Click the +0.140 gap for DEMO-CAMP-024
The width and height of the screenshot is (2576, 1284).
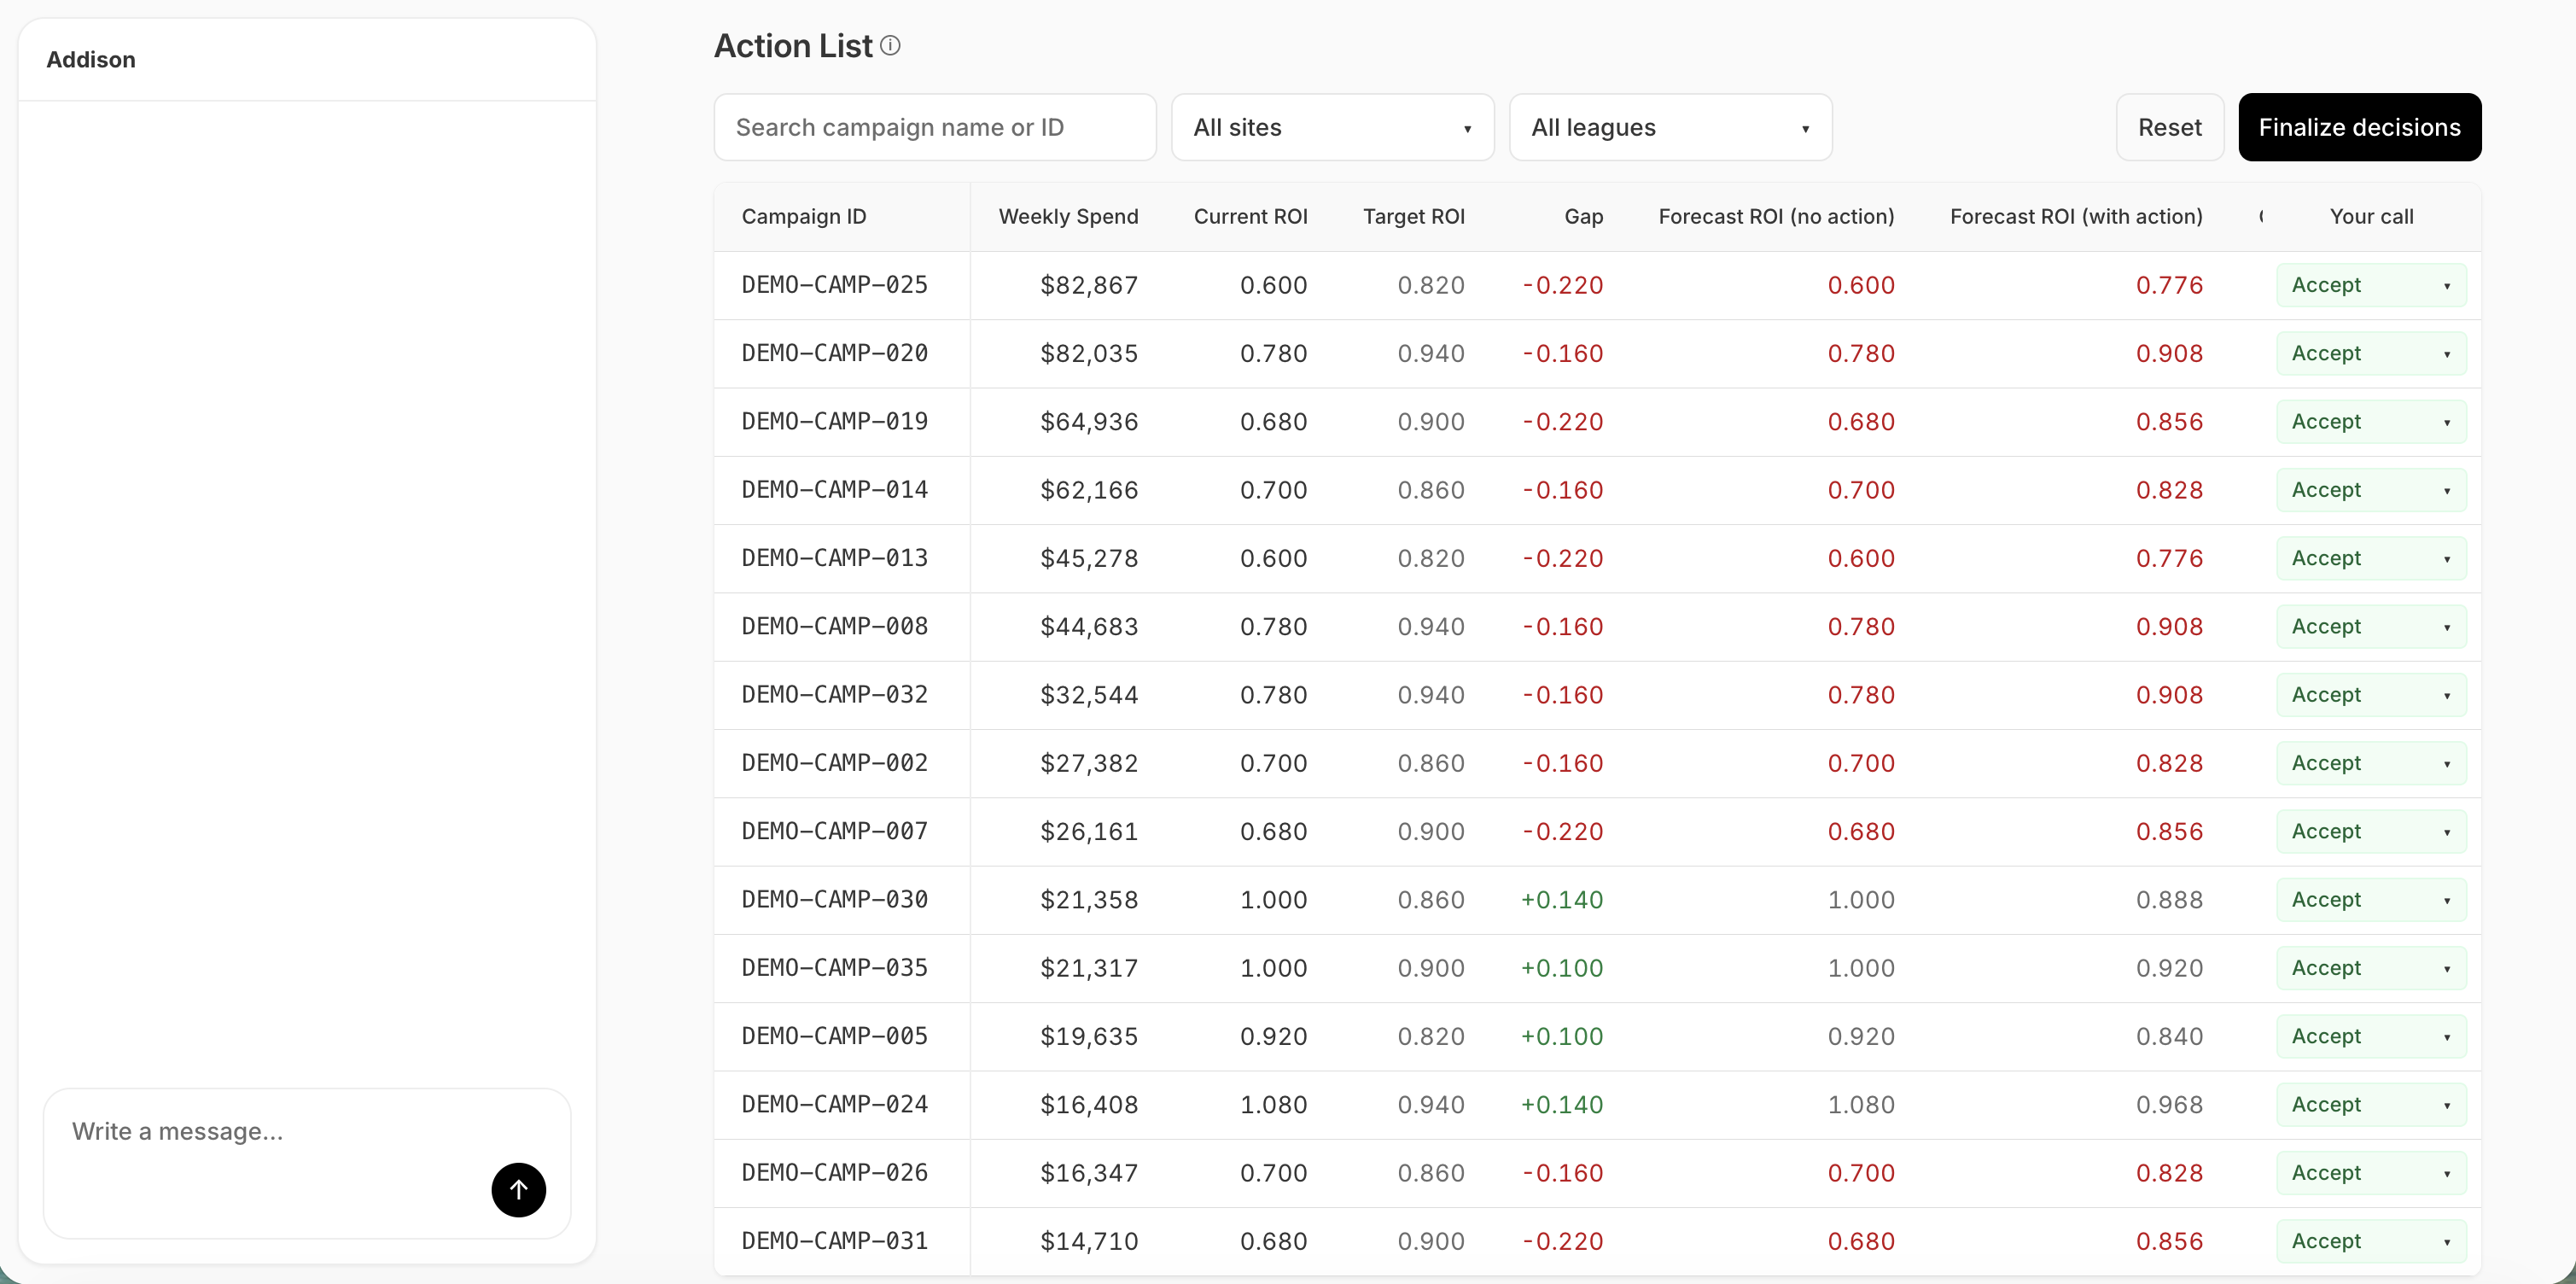tap(1561, 1105)
